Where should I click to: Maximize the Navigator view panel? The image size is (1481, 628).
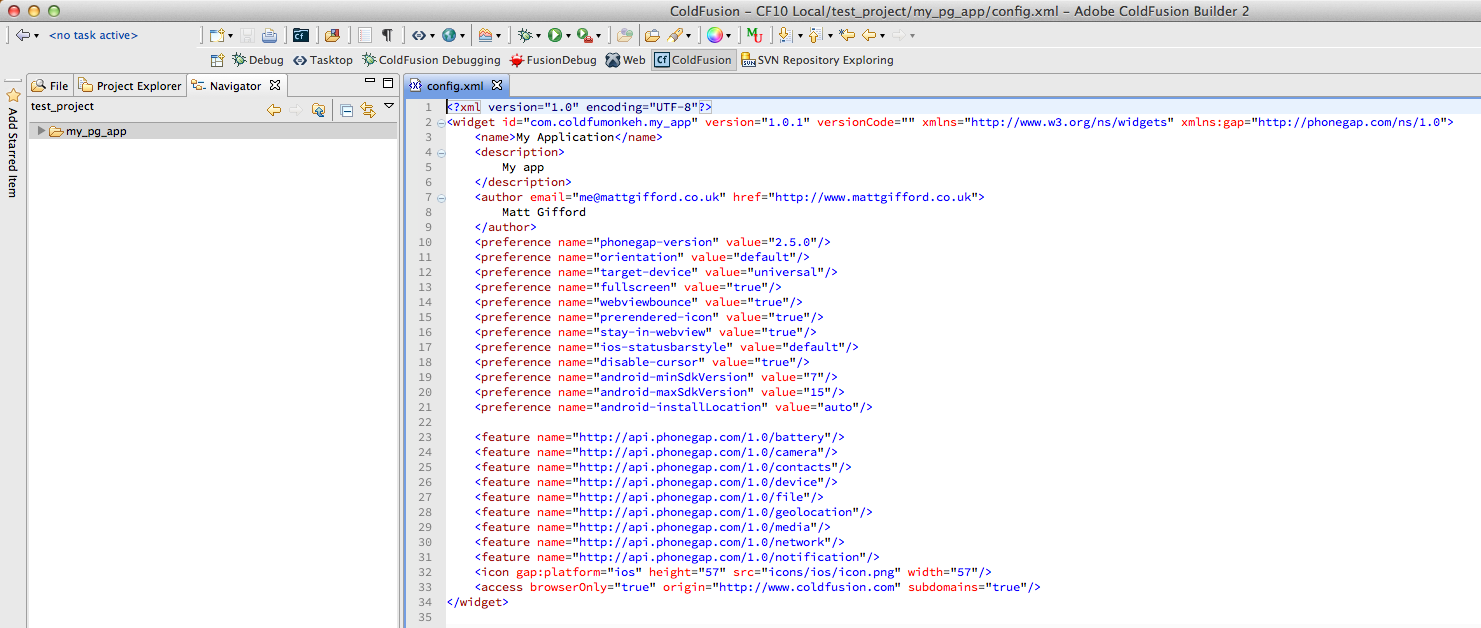coord(388,83)
